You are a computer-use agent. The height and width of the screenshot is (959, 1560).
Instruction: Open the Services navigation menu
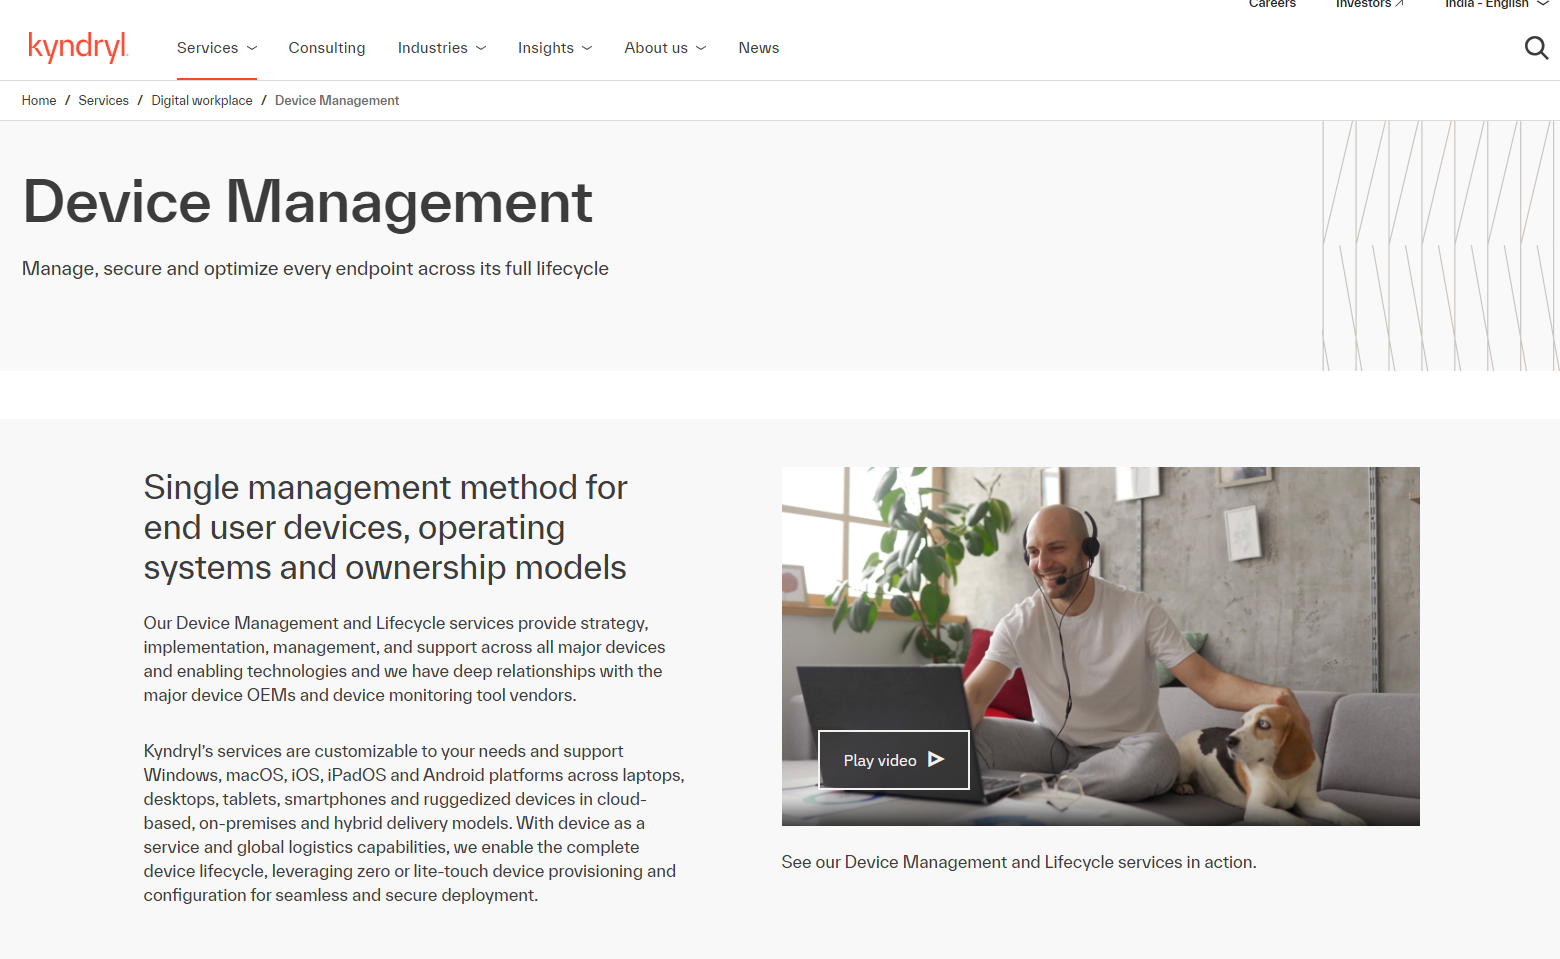tap(217, 48)
